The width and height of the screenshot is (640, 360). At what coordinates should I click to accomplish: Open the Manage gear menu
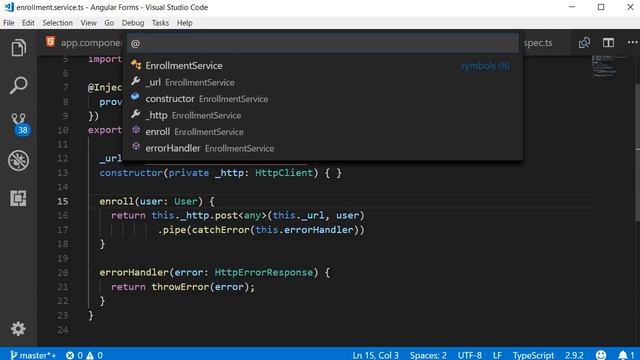coord(18,329)
